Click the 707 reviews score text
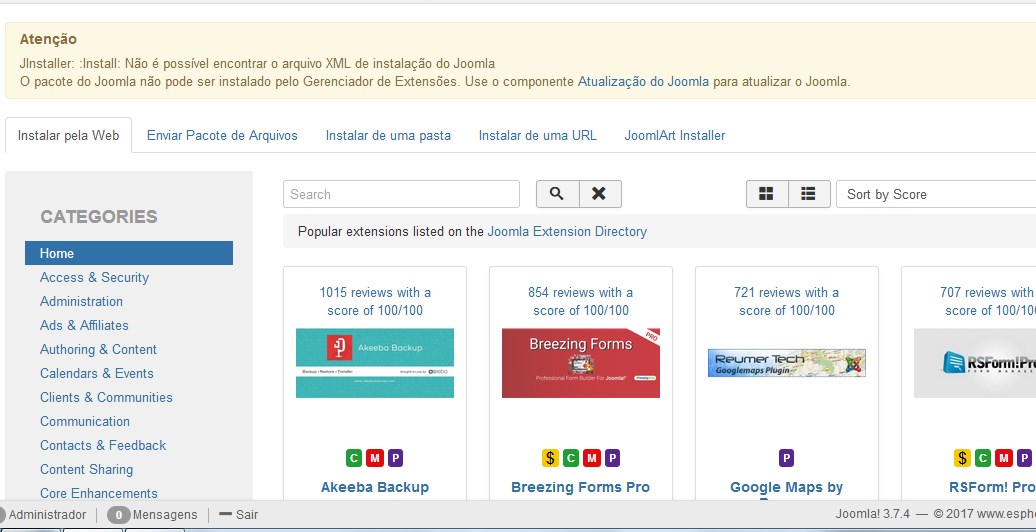 988,301
